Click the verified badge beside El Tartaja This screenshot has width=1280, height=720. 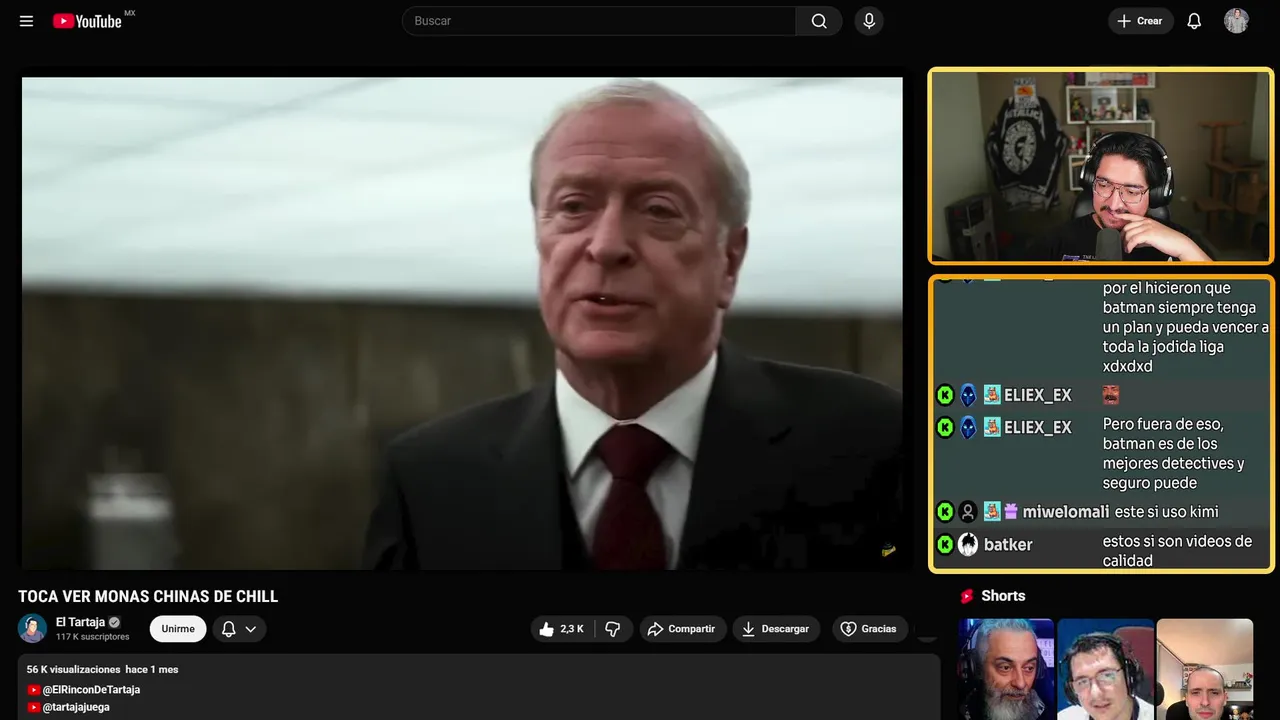tap(114, 622)
